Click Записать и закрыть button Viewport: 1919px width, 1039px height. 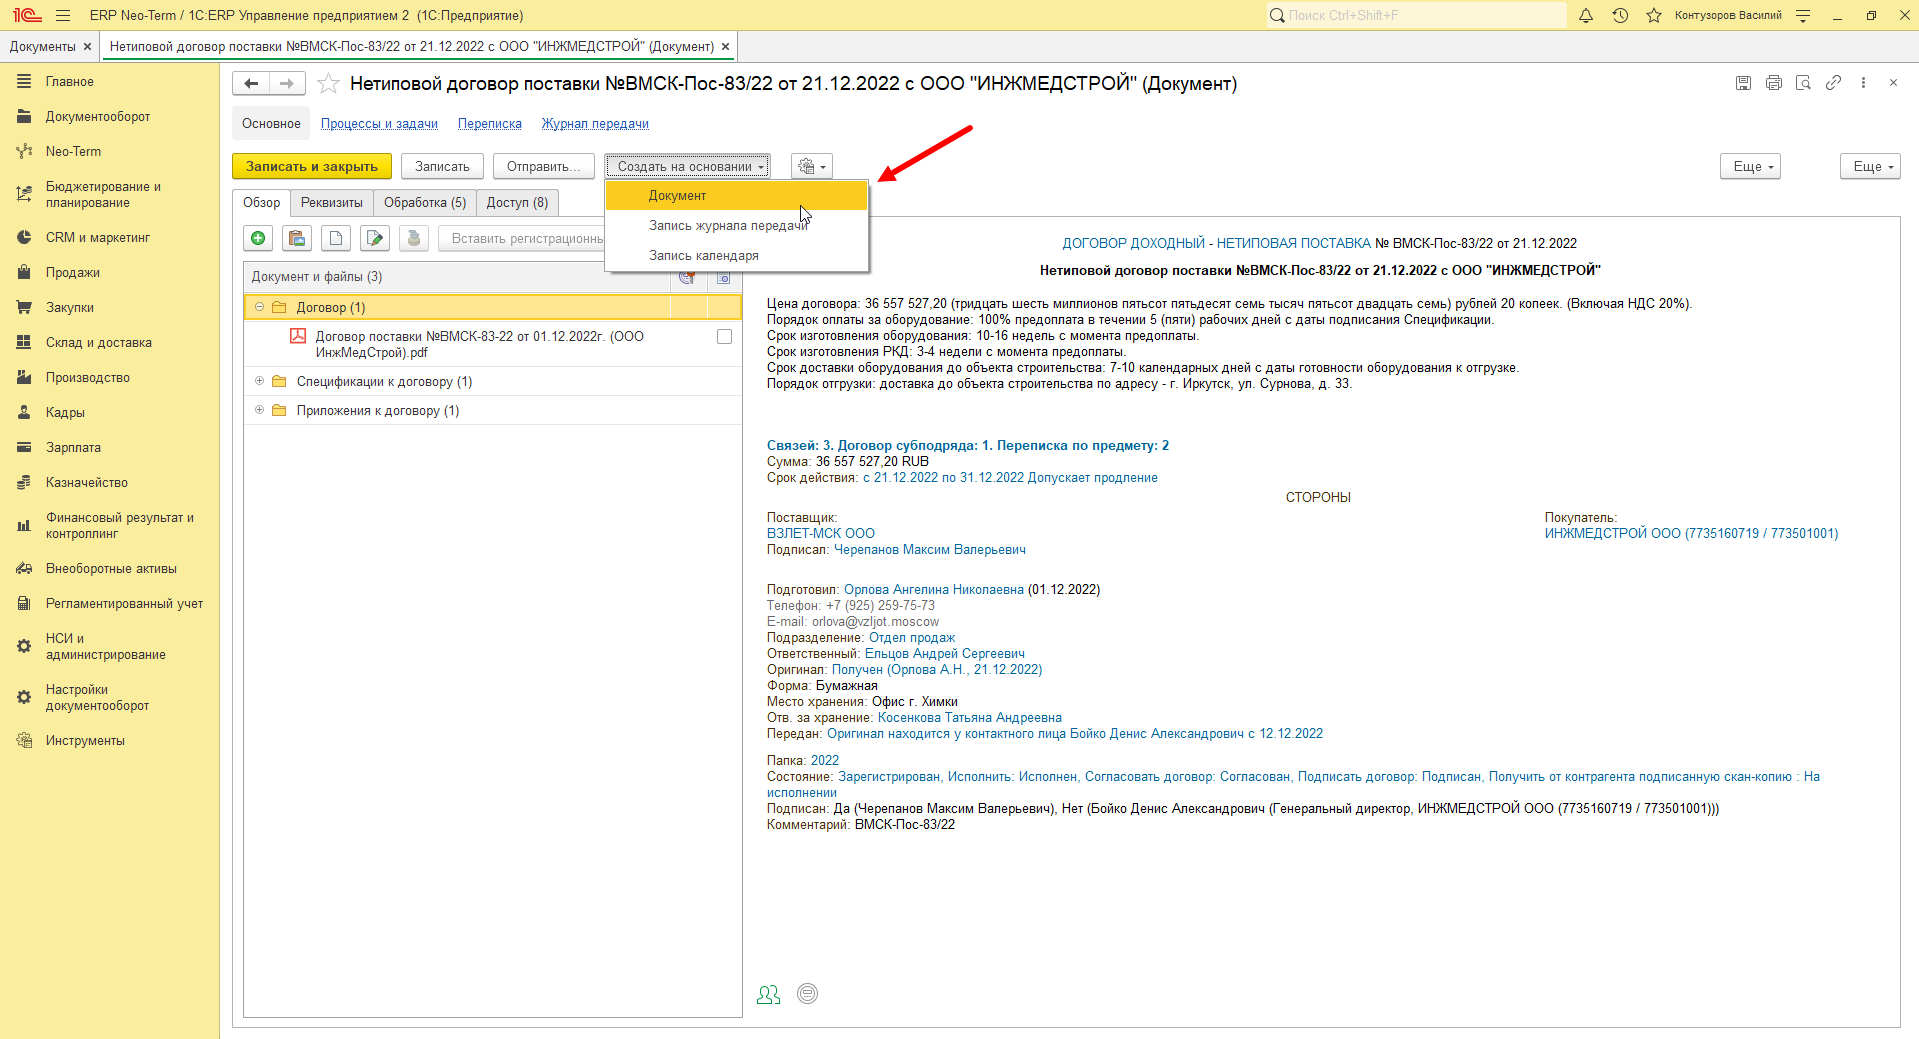pyautogui.click(x=312, y=166)
